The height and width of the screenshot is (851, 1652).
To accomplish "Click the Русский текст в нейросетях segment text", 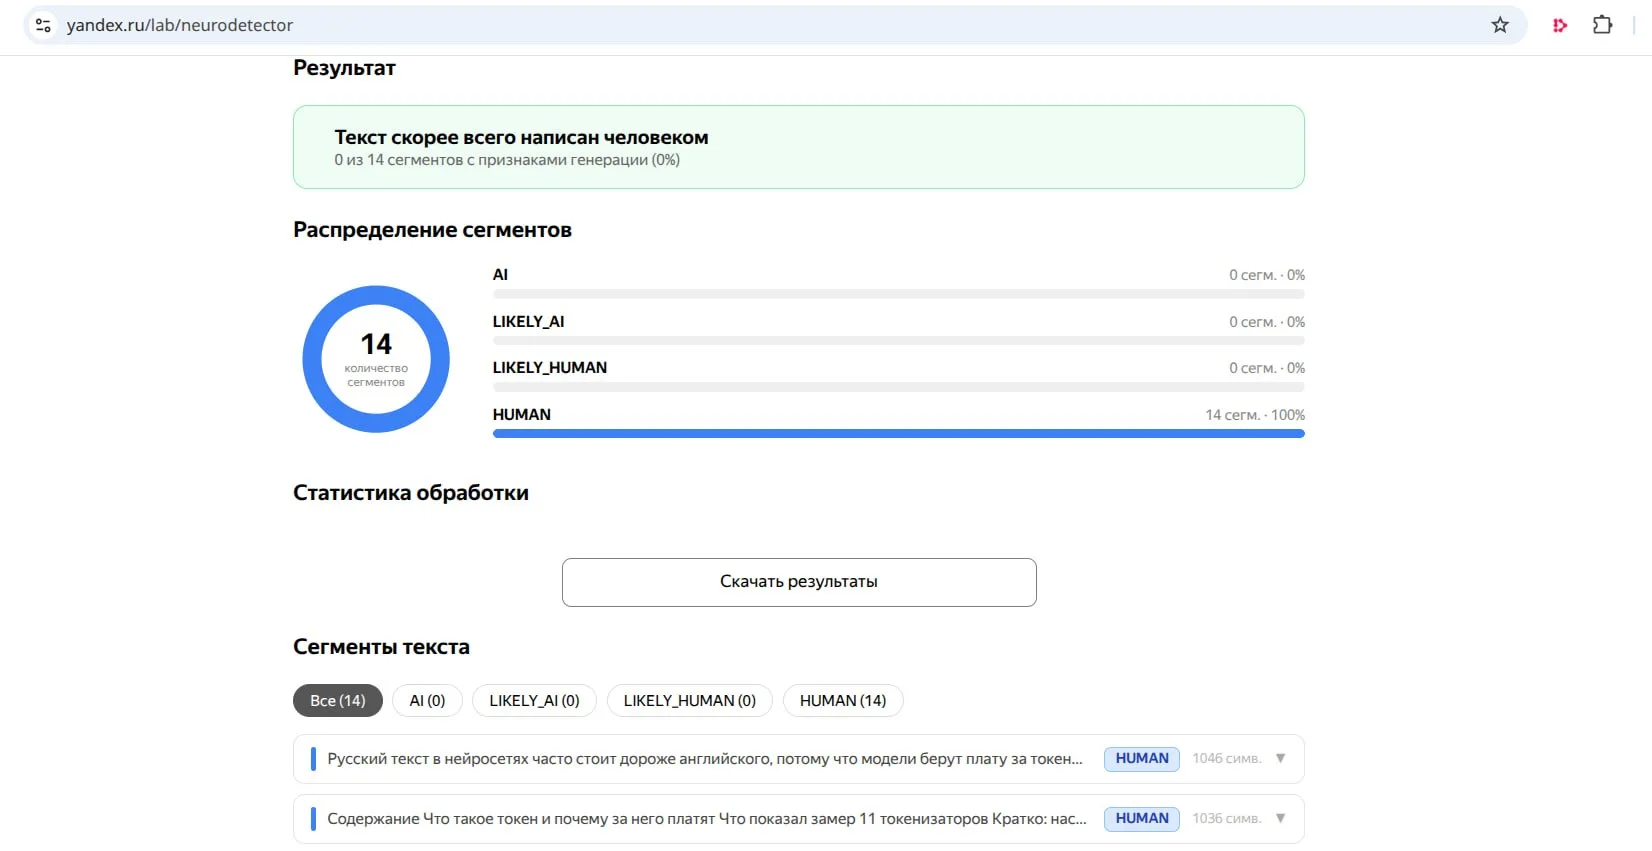I will tap(705, 759).
